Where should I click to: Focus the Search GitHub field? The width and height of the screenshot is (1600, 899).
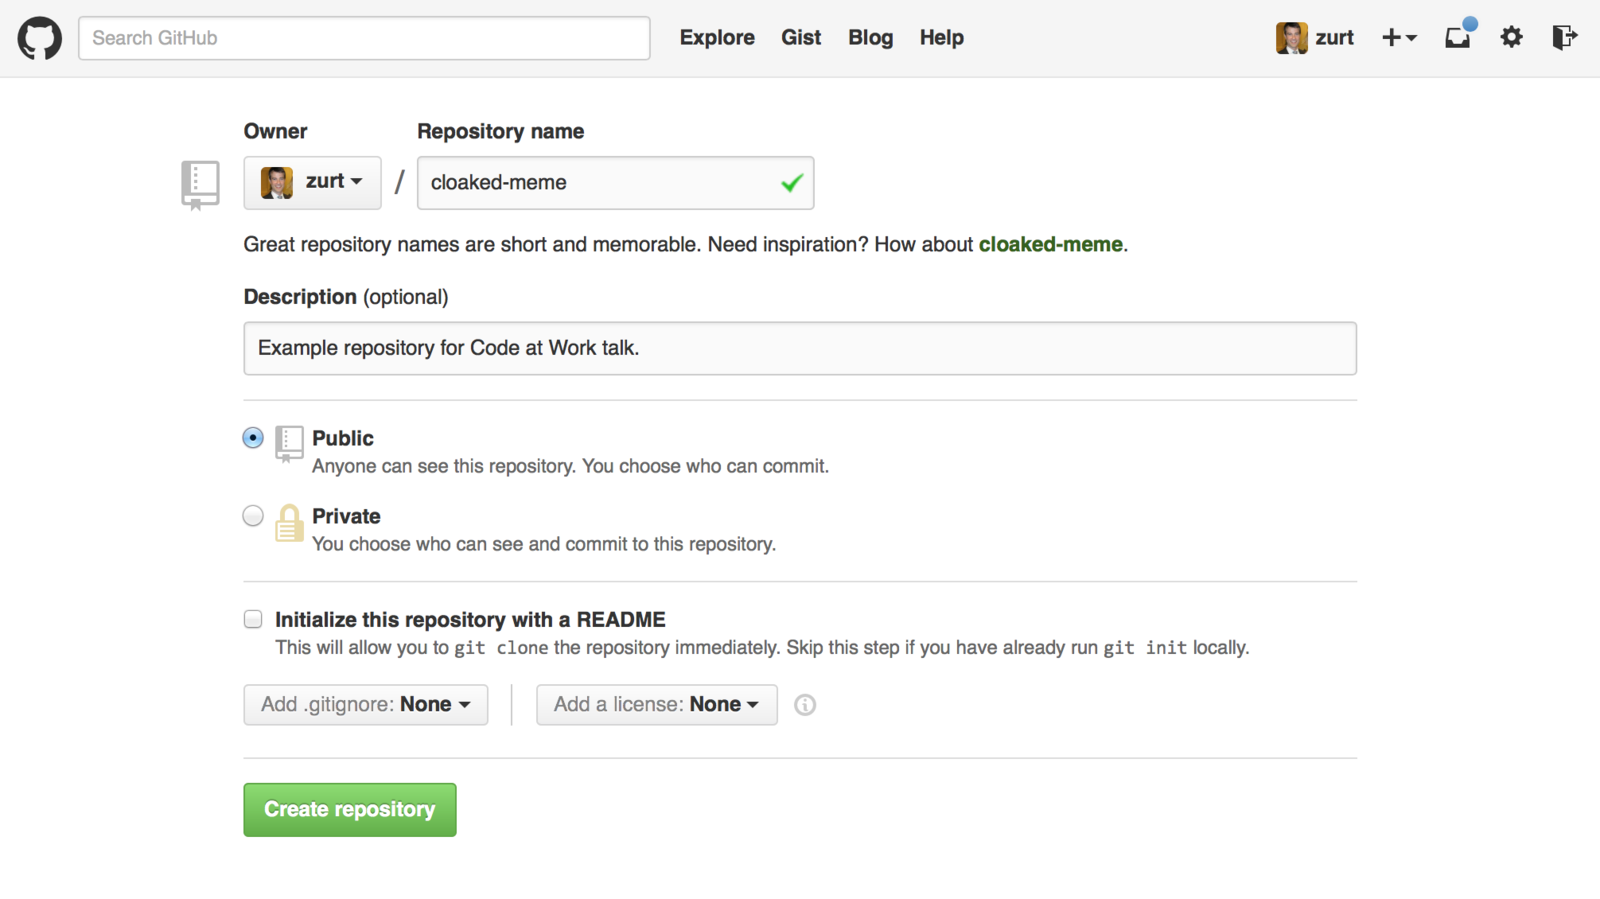364,38
